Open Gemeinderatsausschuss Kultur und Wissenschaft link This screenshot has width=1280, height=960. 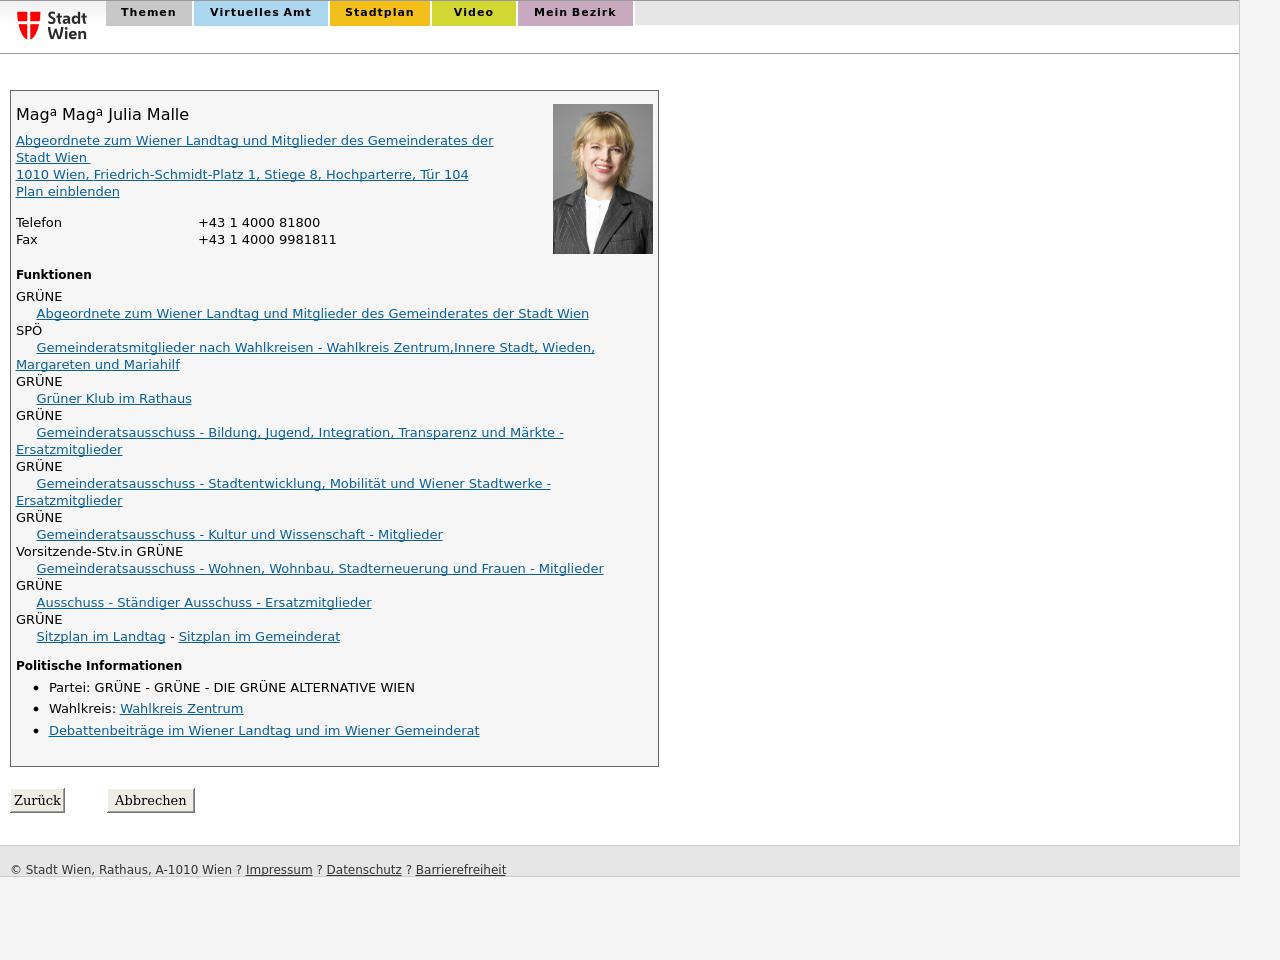pyautogui.click(x=239, y=535)
